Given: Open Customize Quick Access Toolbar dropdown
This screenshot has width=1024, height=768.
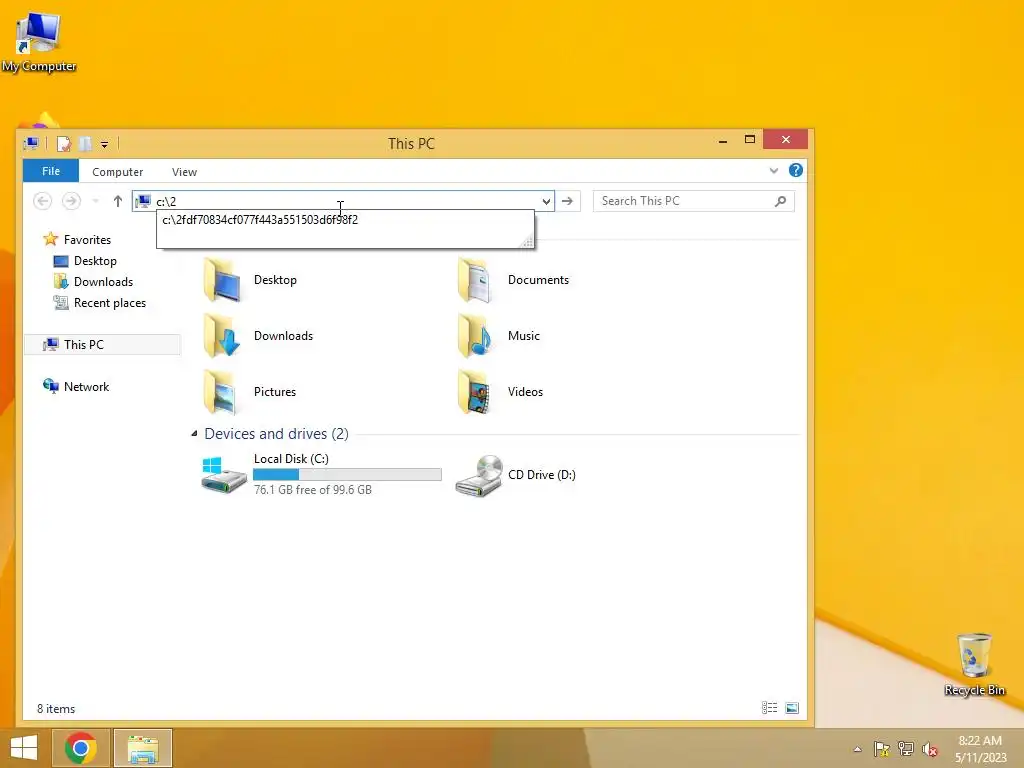Looking at the screenshot, I should [x=104, y=144].
